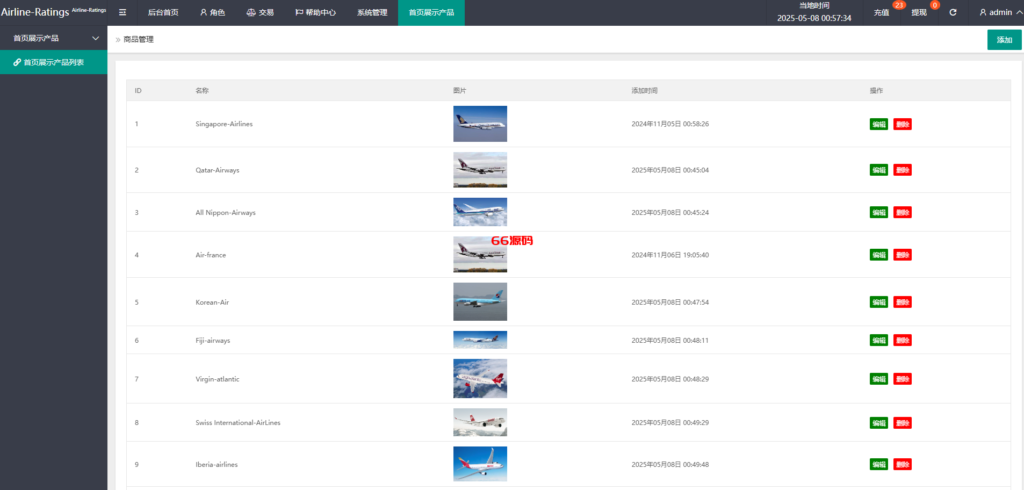Screen dimensions: 1024x490
Task: Open the 系统管理 menu
Action: pyautogui.click(x=372, y=12)
